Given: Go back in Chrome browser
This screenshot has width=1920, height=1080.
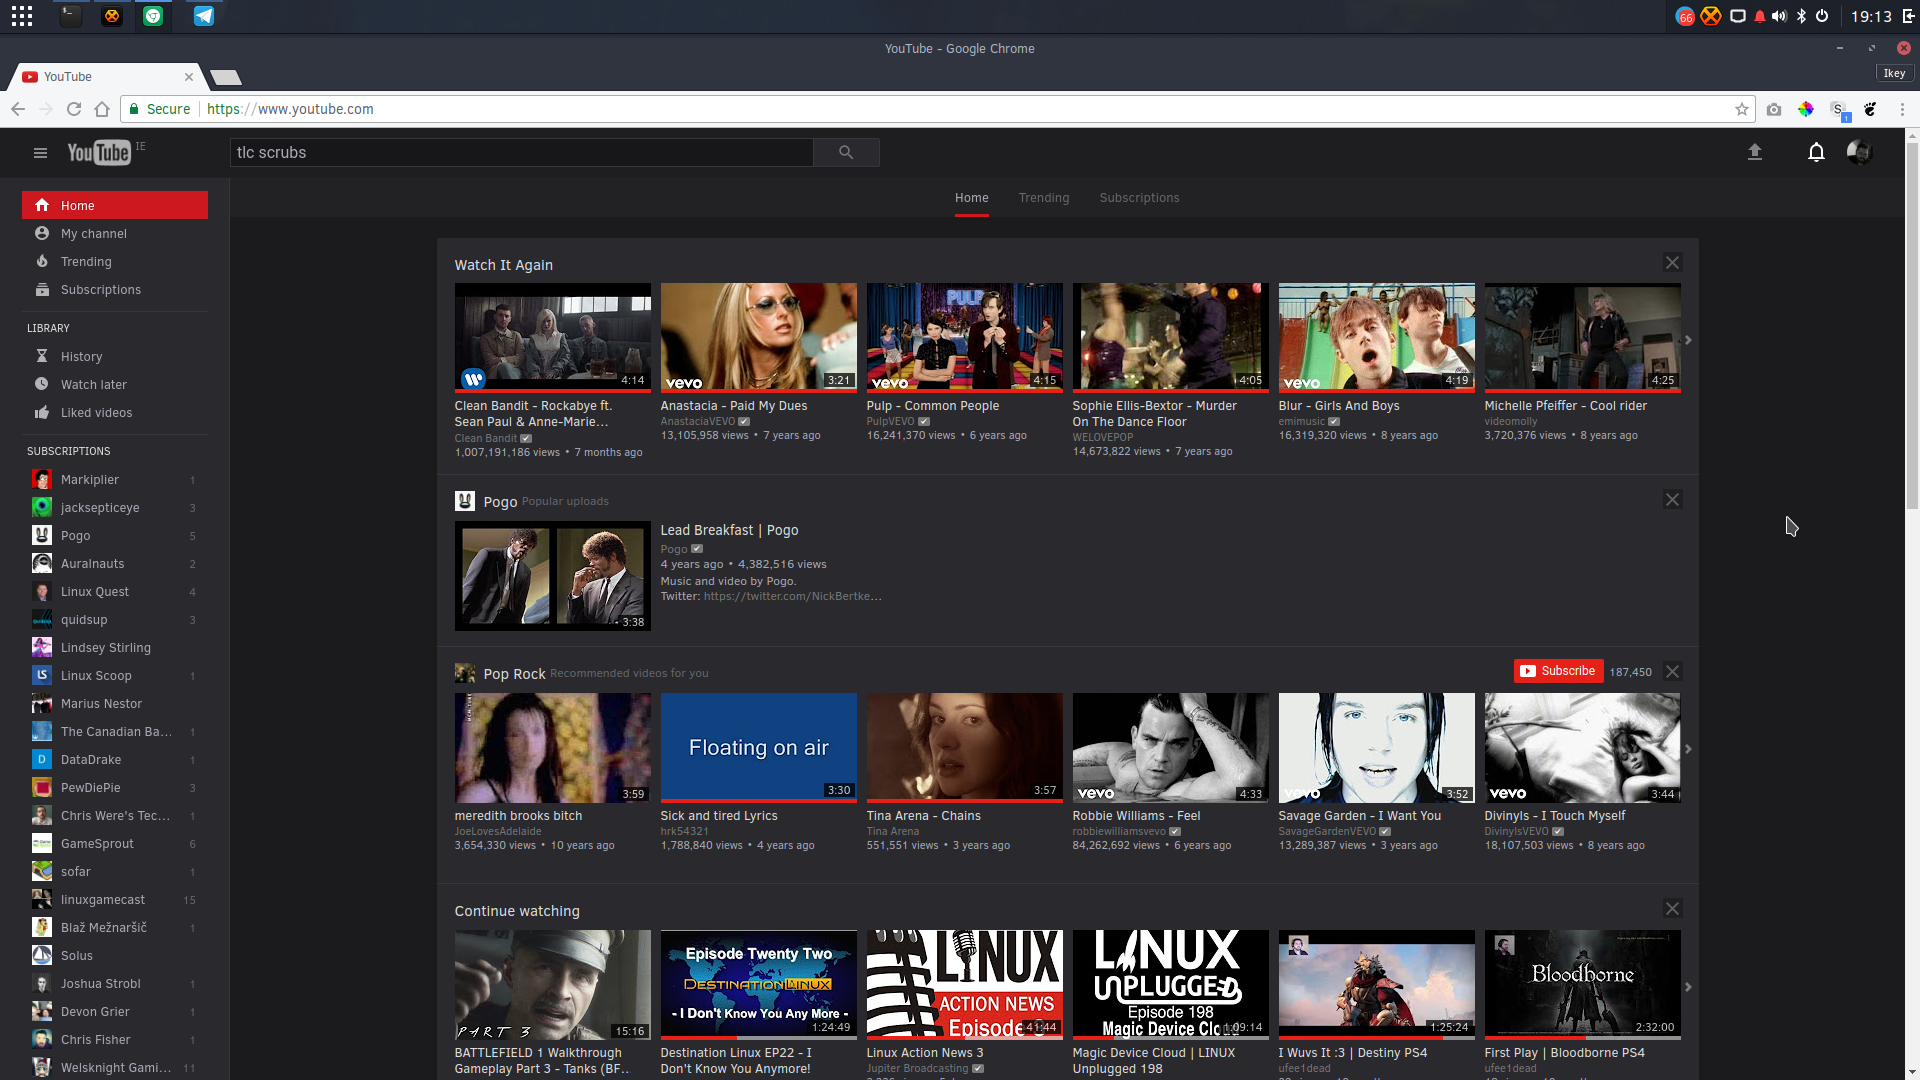Looking at the screenshot, I should click(x=18, y=109).
